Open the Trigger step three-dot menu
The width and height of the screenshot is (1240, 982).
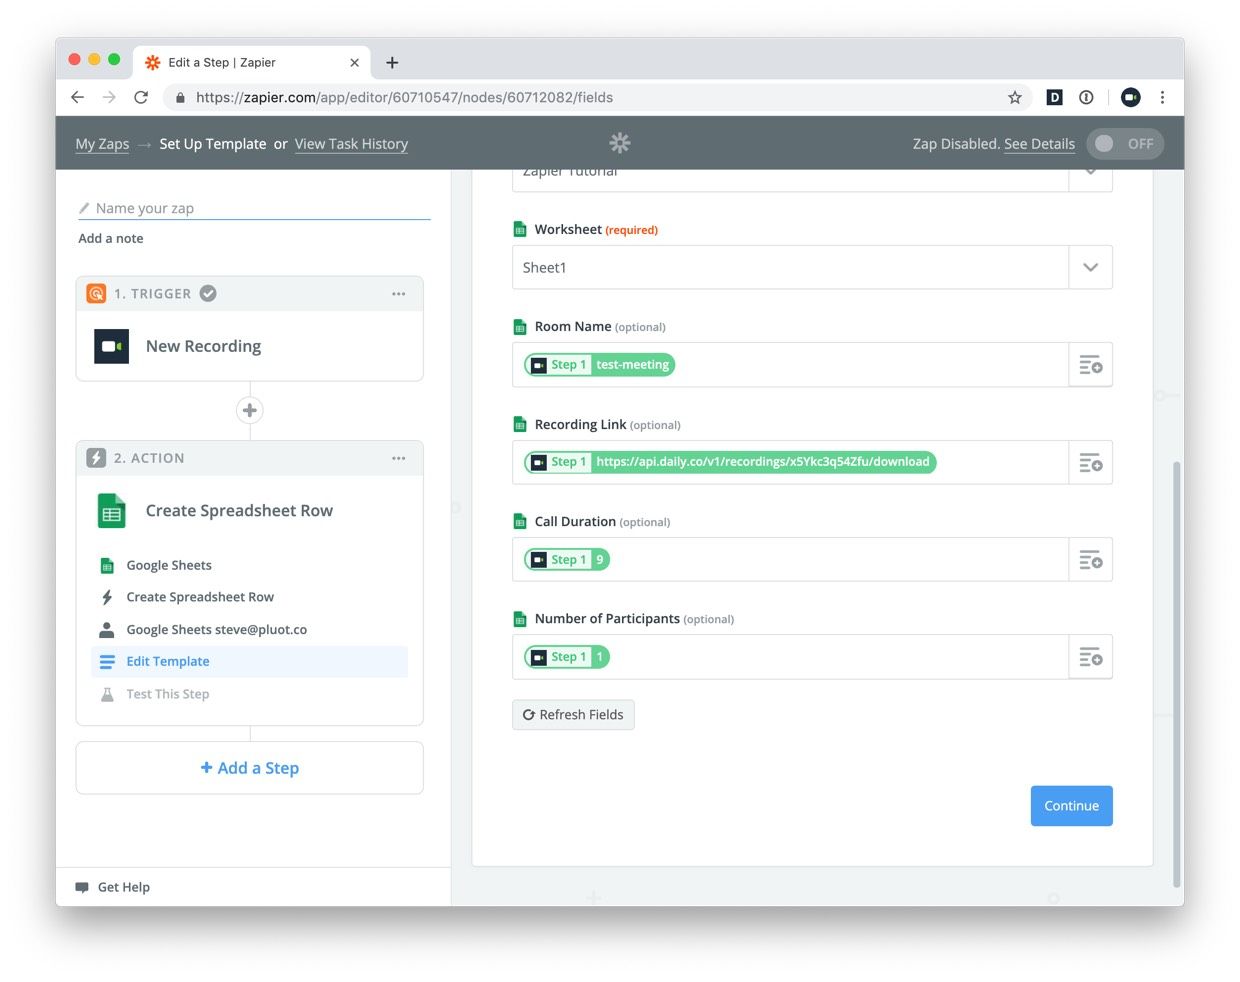pyautogui.click(x=399, y=294)
